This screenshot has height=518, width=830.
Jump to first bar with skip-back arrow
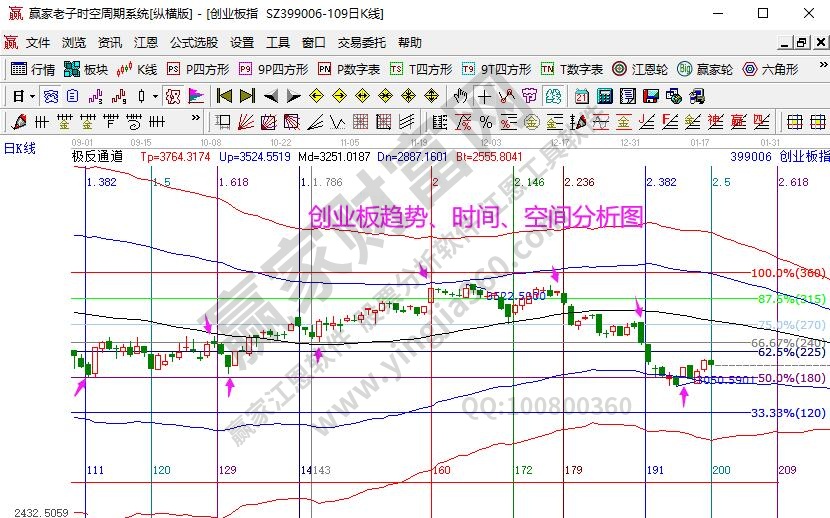coord(224,96)
